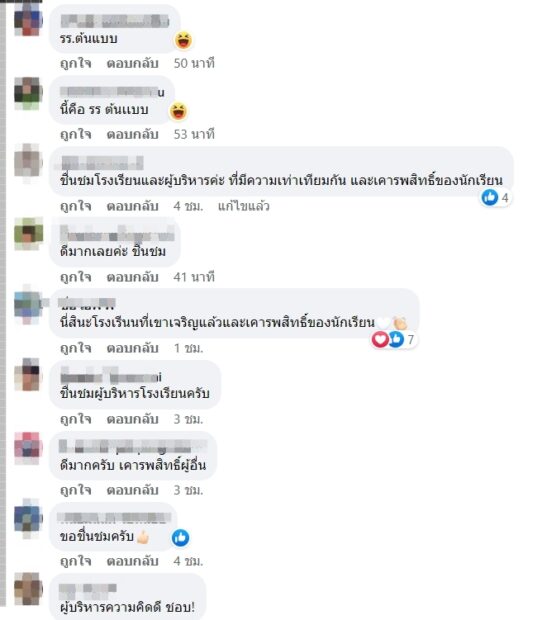The image size is (542, 620).
Task: Open heart and like reactions showing 7
Action: coord(394,339)
